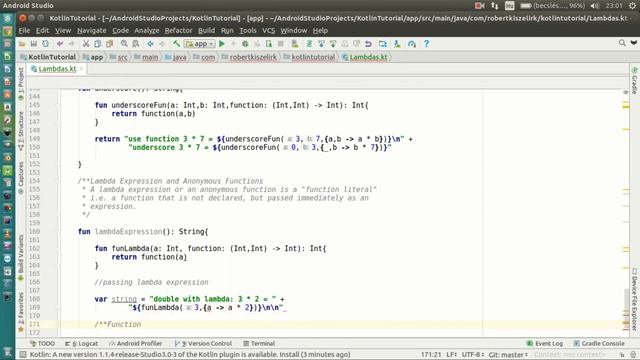Click 'src' breadcrumb folder
The image size is (640, 360).
tap(118, 57)
